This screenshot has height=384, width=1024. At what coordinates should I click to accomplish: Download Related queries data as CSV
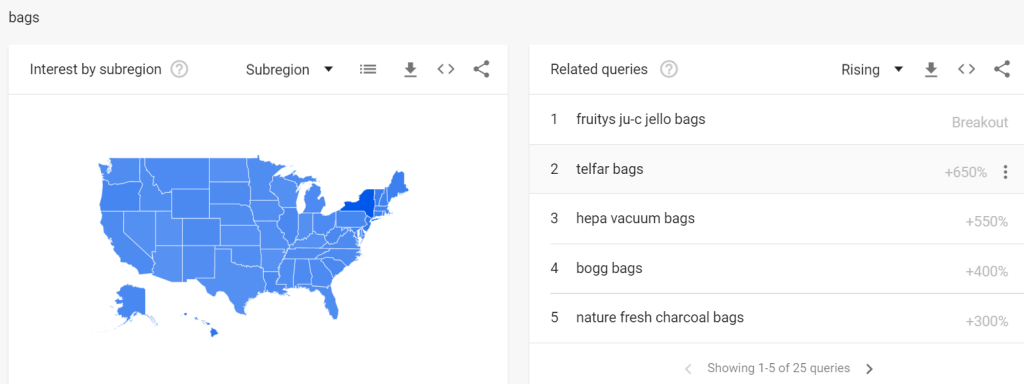click(931, 70)
